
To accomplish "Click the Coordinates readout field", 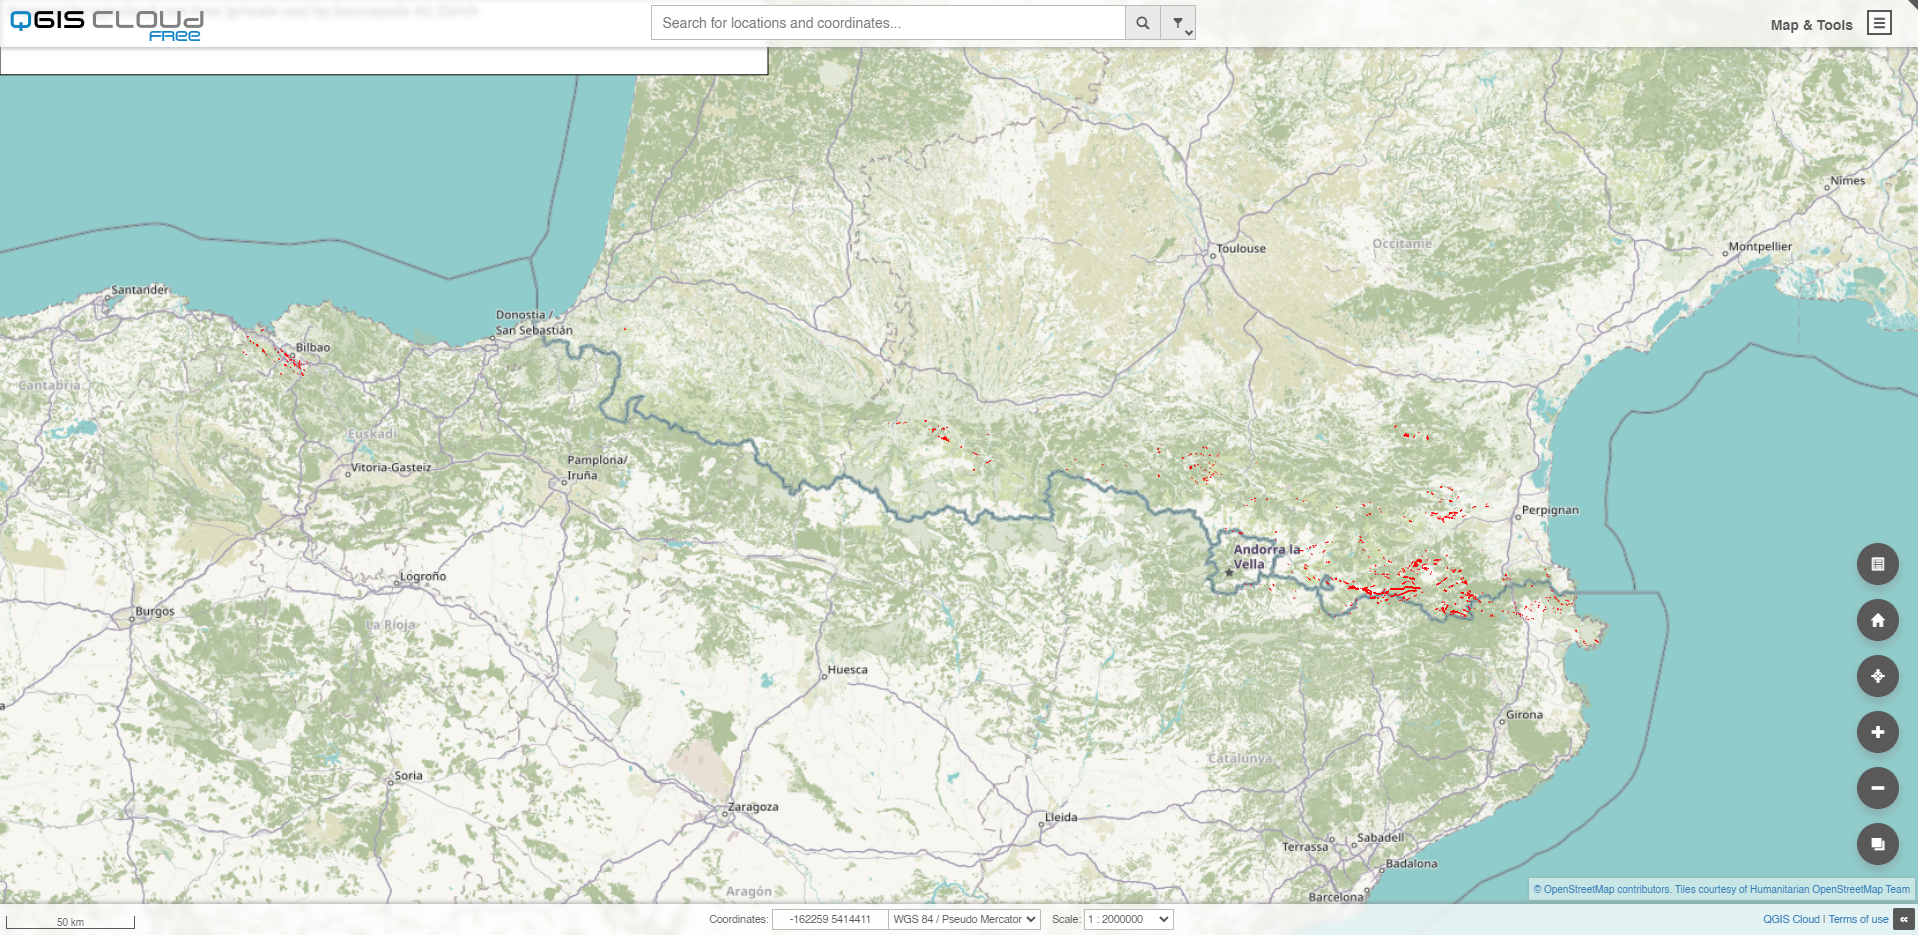I will (x=829, y=919).
